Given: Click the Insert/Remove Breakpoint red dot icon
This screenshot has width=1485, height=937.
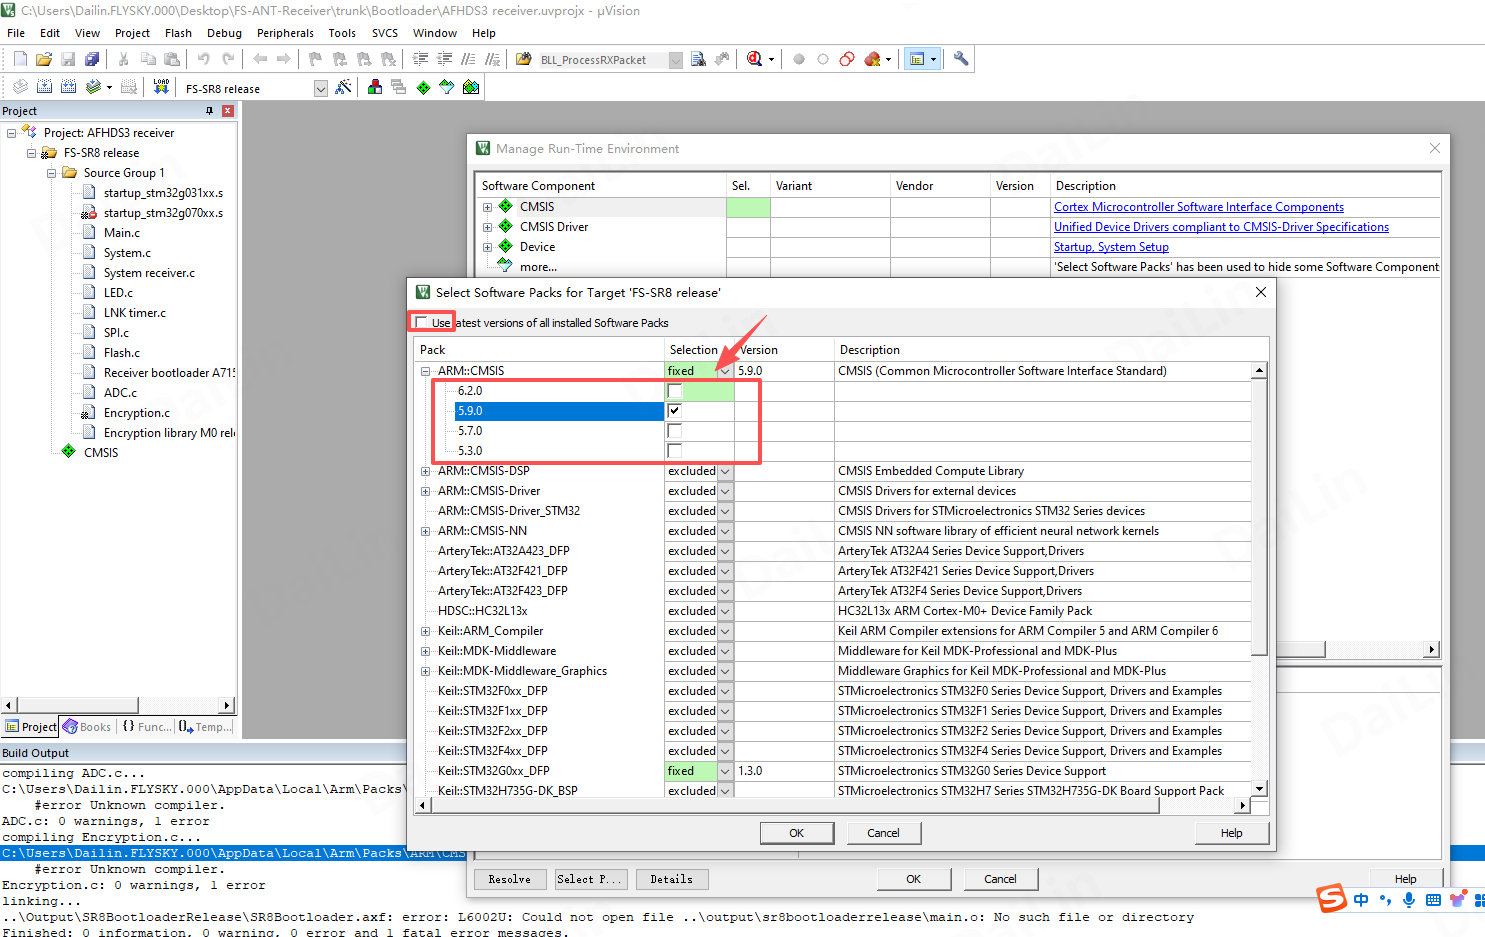Looking at the screenshot, I should 799,59.
